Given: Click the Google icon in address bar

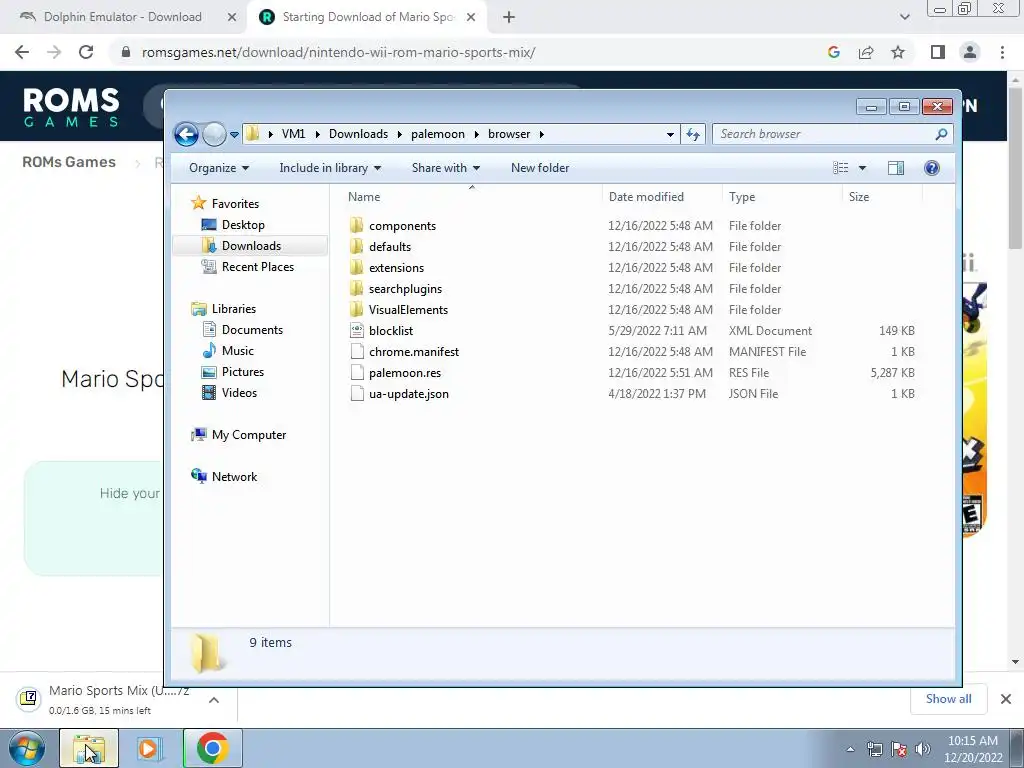Looking at the screenshot, I should [833, 52].
